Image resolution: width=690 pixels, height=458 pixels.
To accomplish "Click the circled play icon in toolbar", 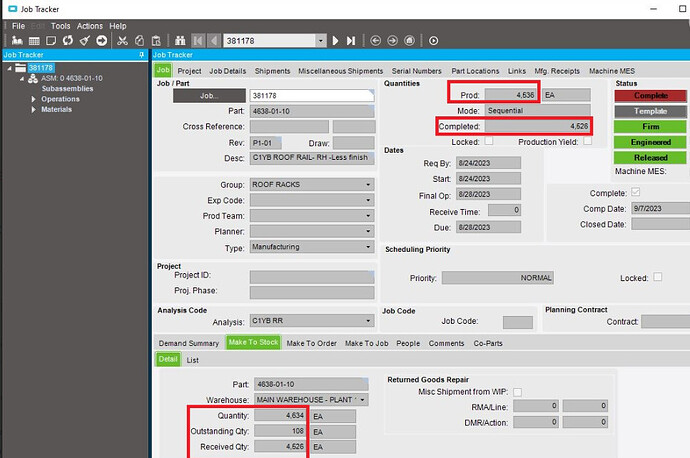I will point(433,40).
